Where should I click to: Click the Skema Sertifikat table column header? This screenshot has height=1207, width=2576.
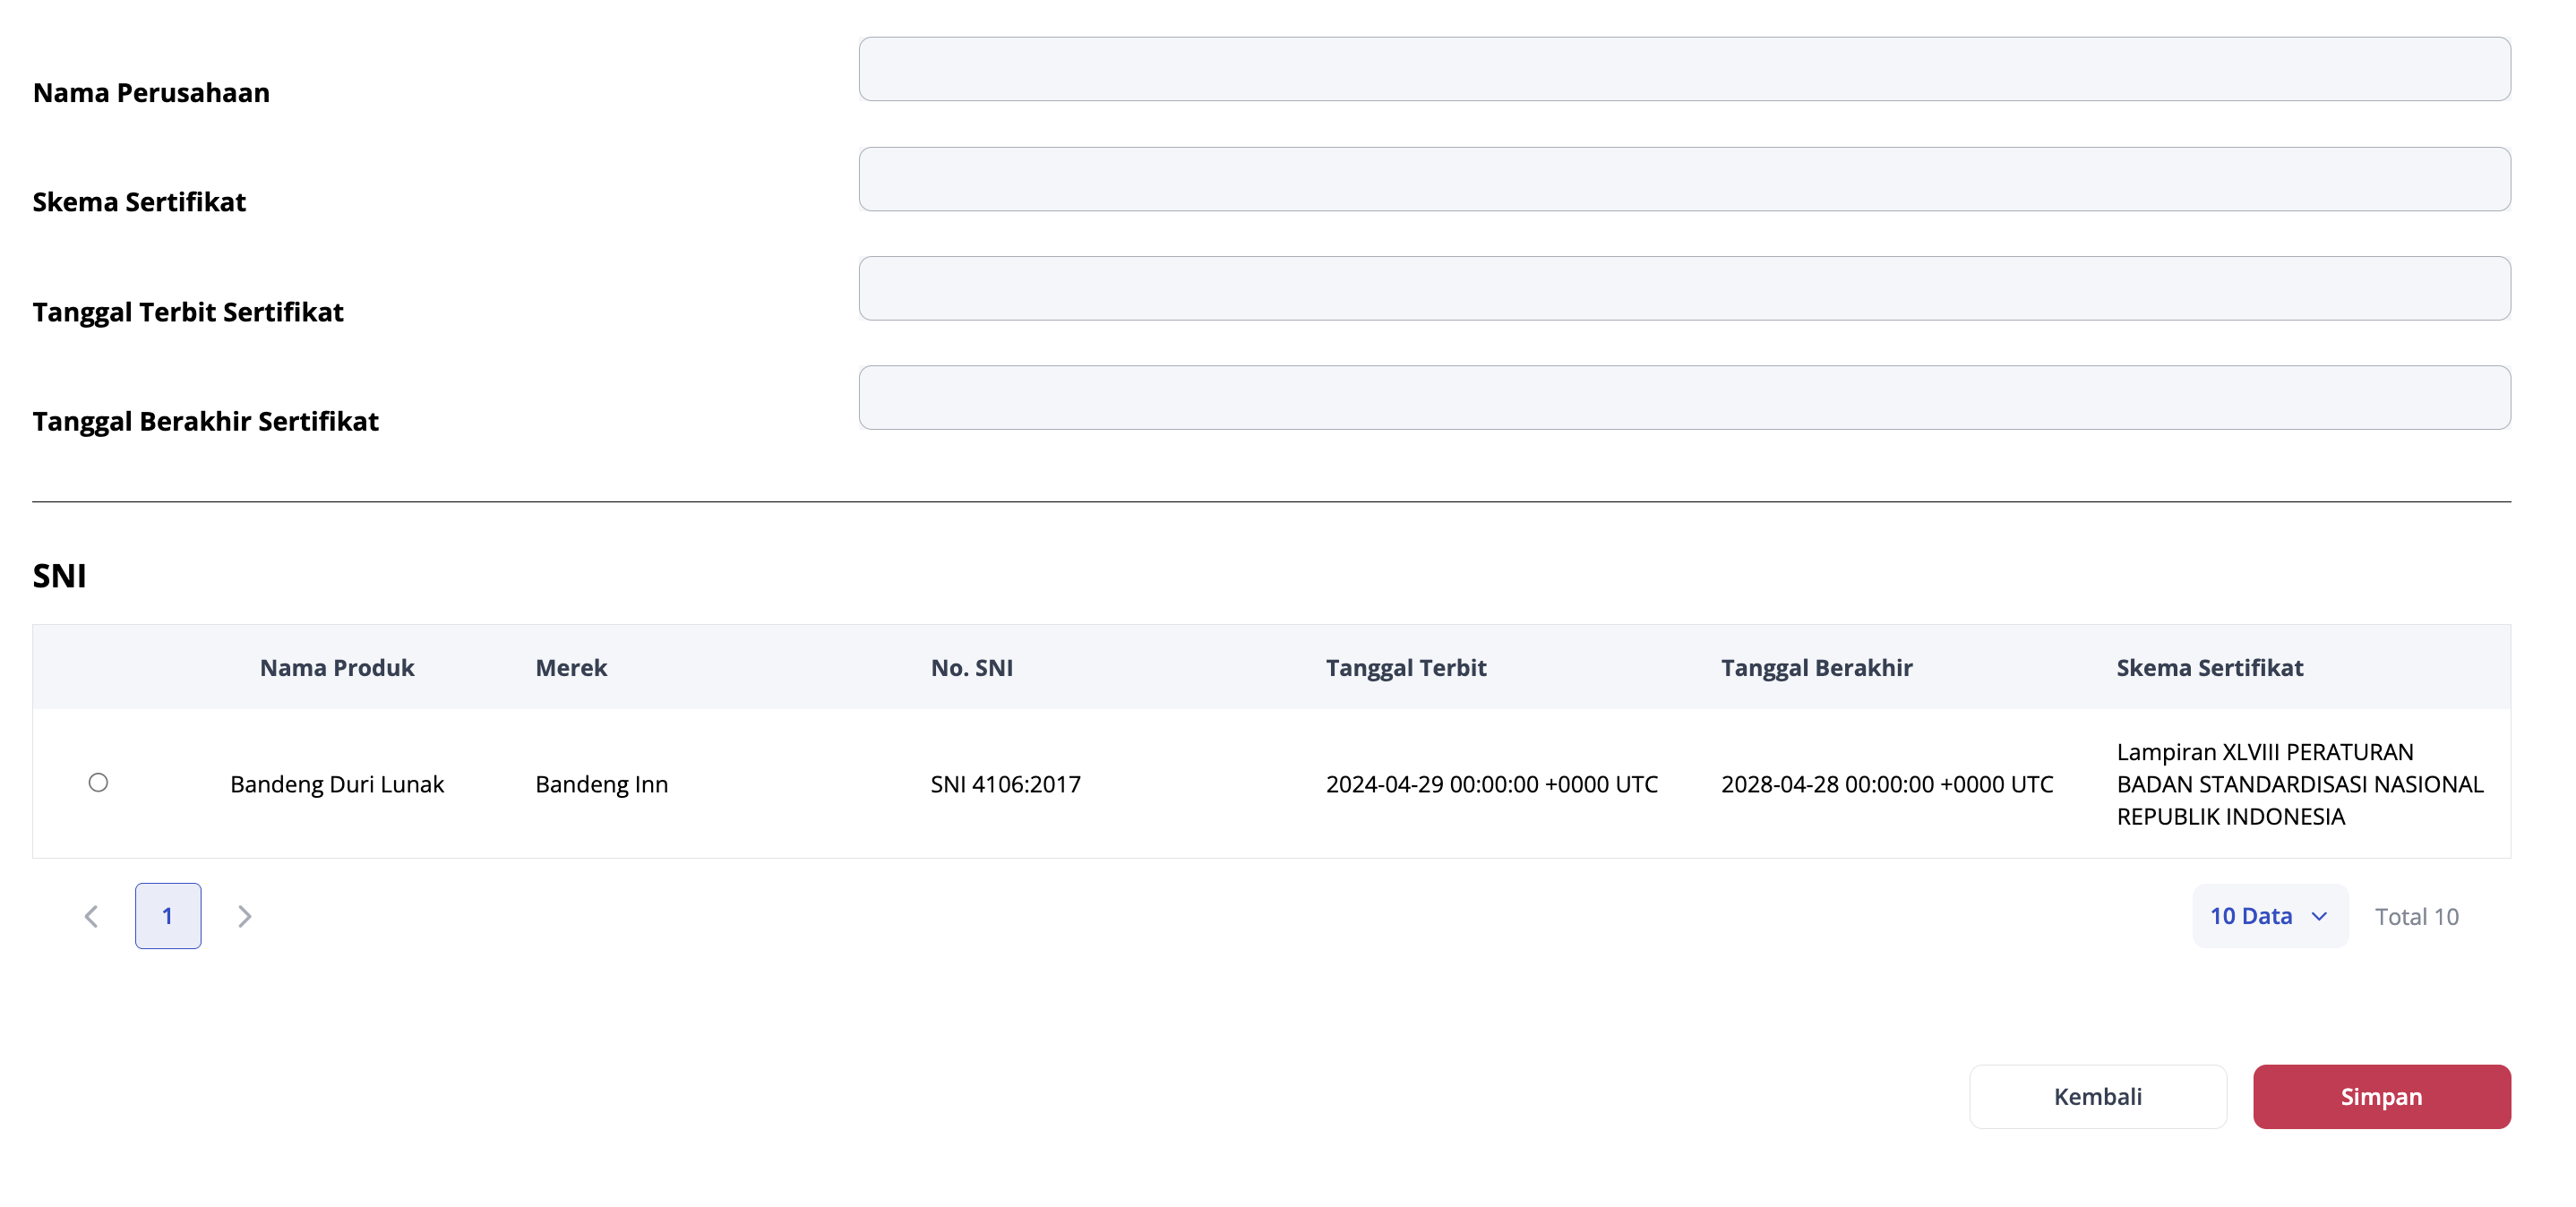2209,667
